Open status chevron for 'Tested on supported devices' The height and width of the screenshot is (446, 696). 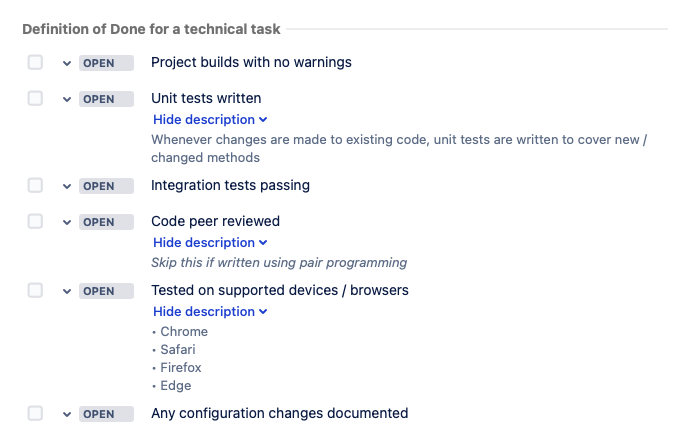(x=67, y=291)
